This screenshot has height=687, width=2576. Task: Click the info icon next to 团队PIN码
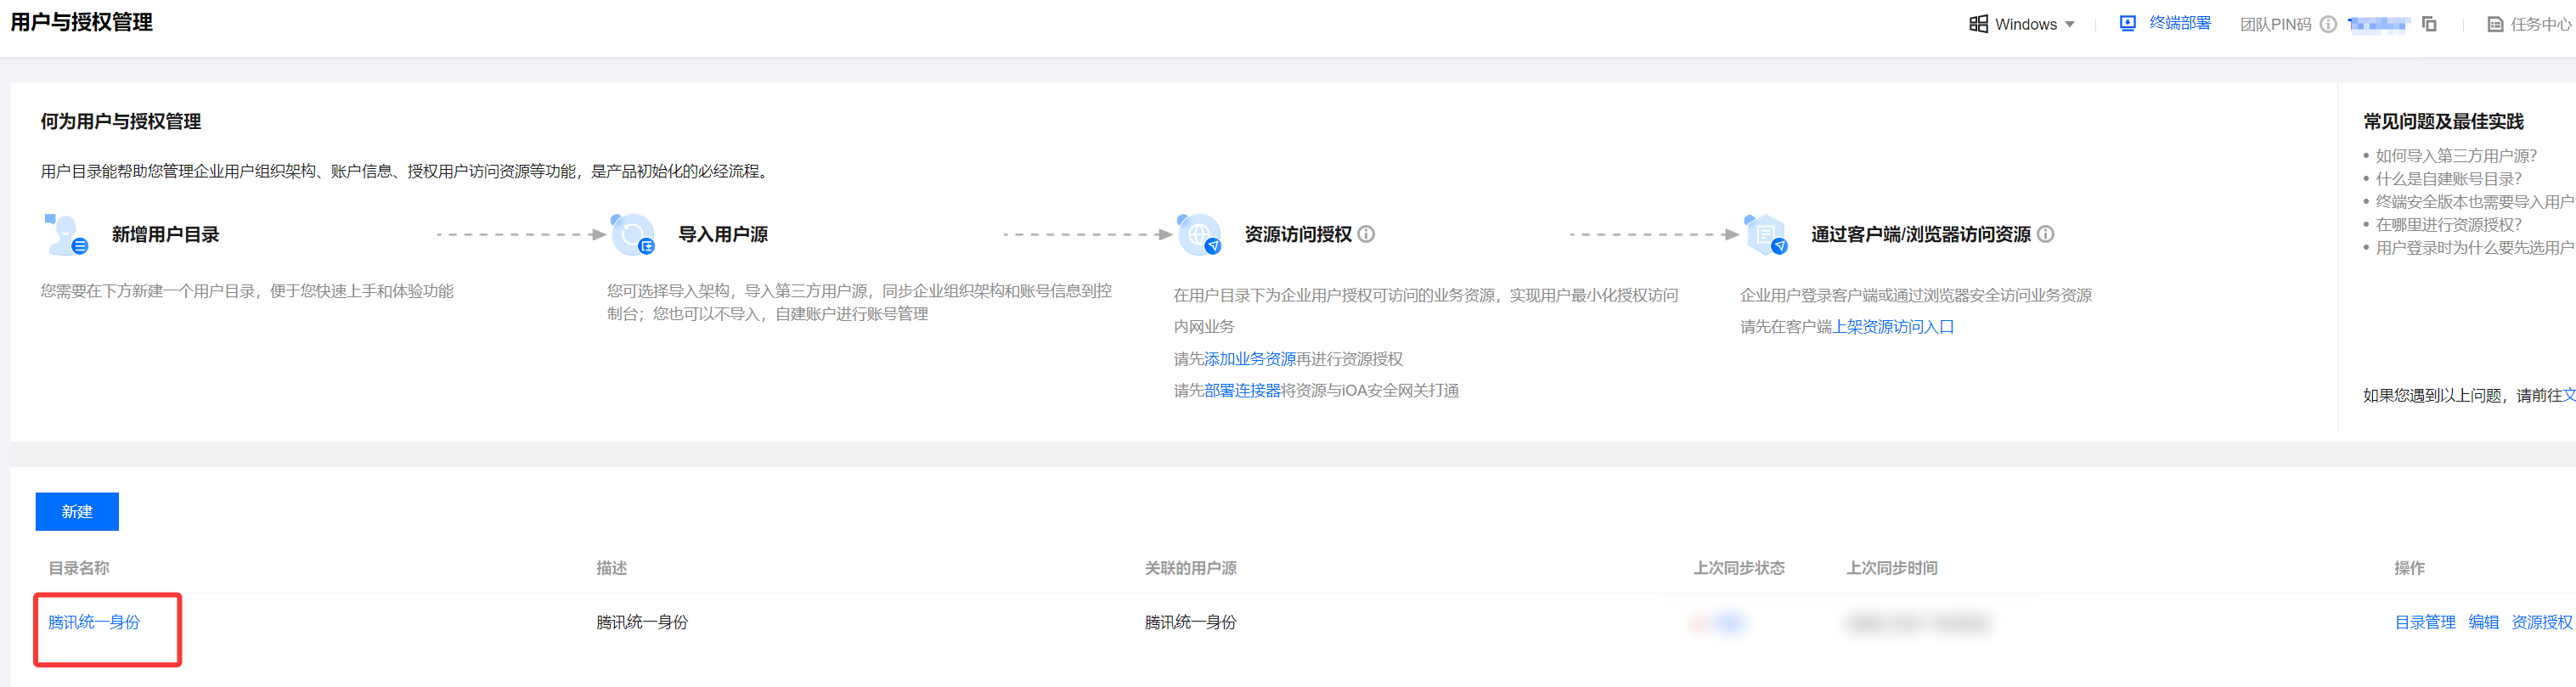coord(2328,24)
